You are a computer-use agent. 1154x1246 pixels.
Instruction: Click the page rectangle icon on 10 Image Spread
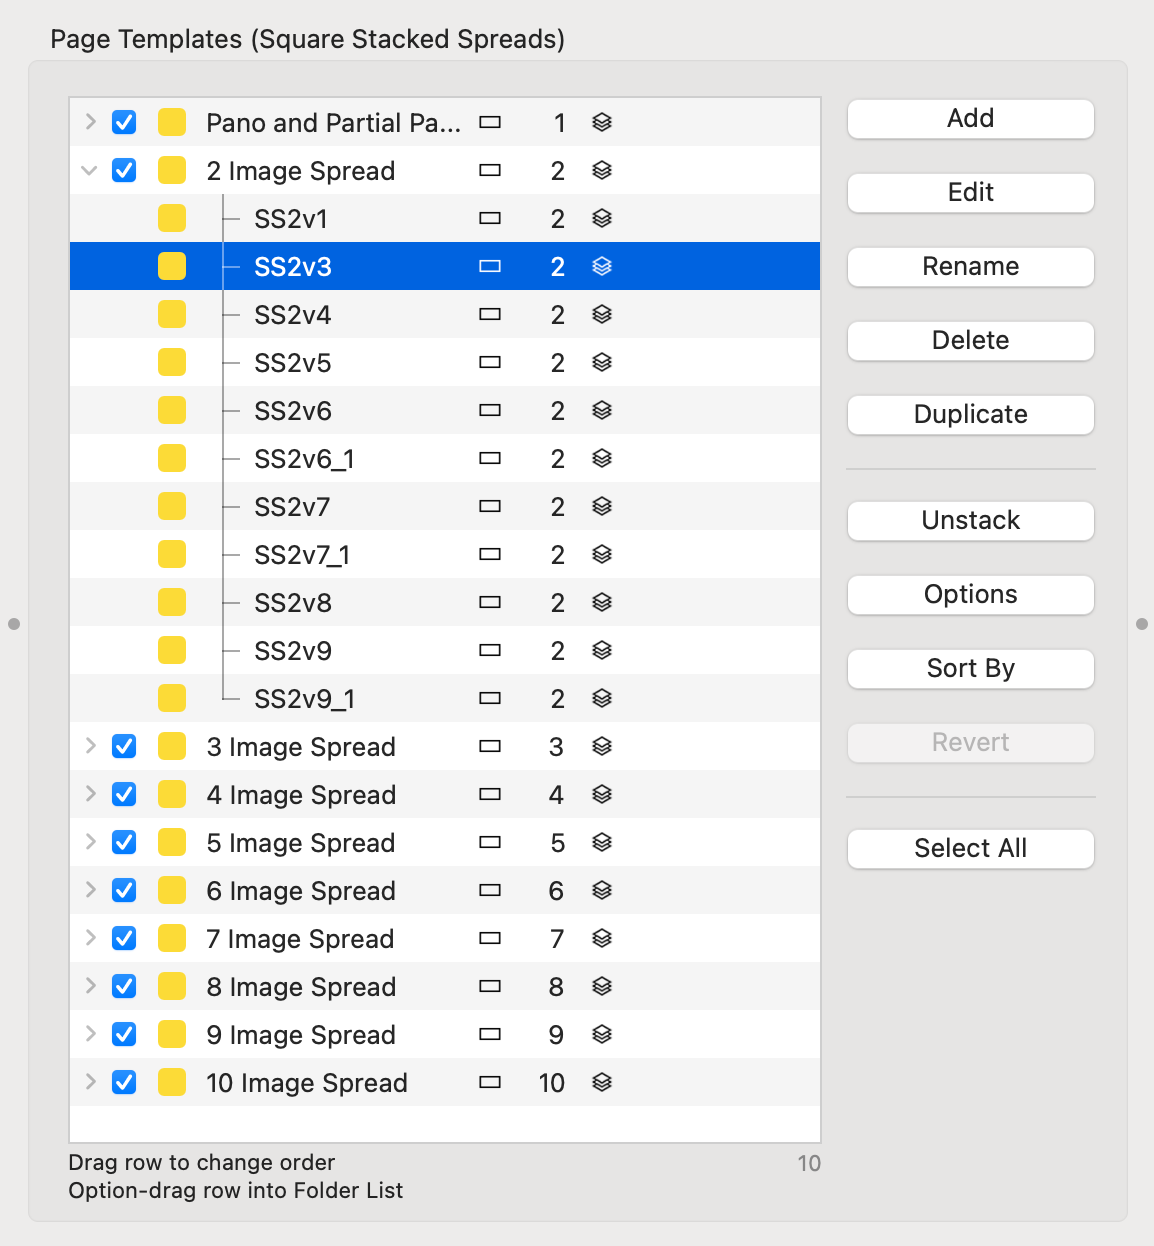point(489,1082)
